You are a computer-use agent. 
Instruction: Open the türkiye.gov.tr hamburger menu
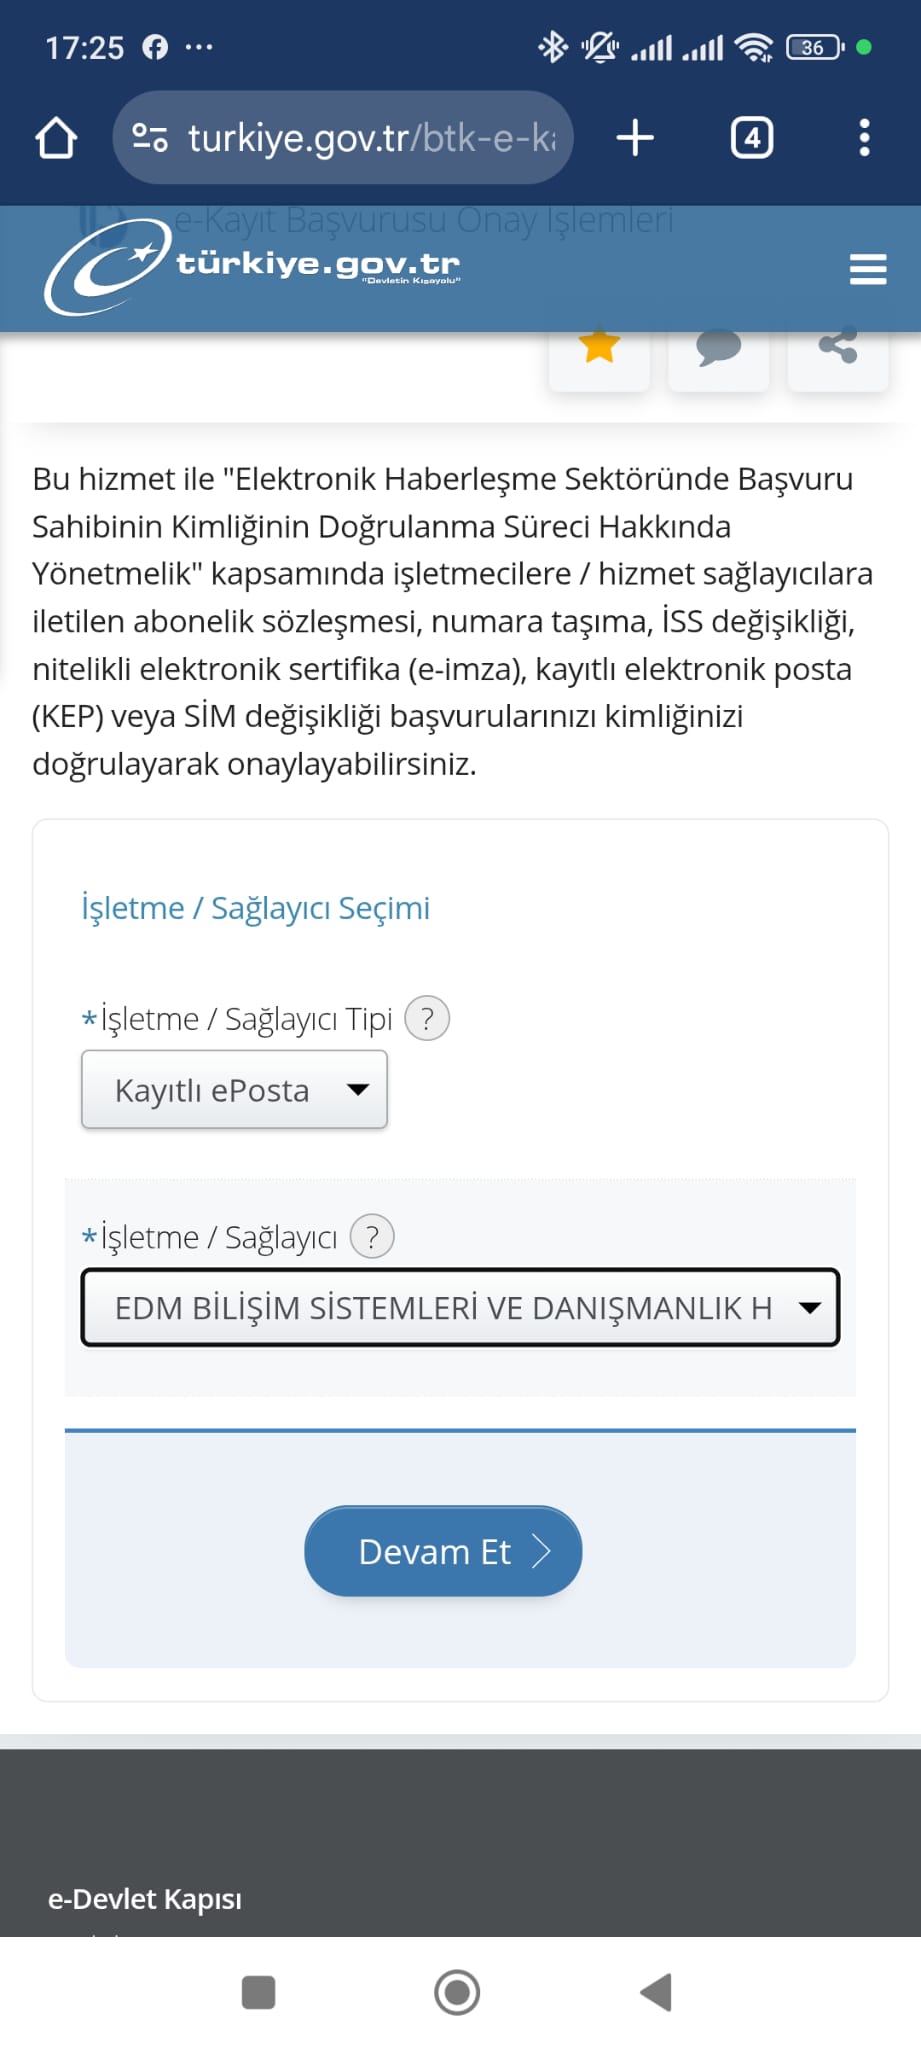coord(868,269)
